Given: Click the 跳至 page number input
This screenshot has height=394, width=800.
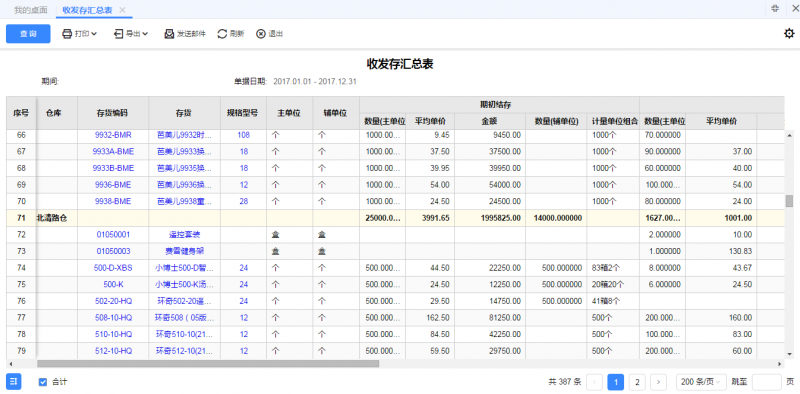Looking at the screenshot, I should (766, 382).
